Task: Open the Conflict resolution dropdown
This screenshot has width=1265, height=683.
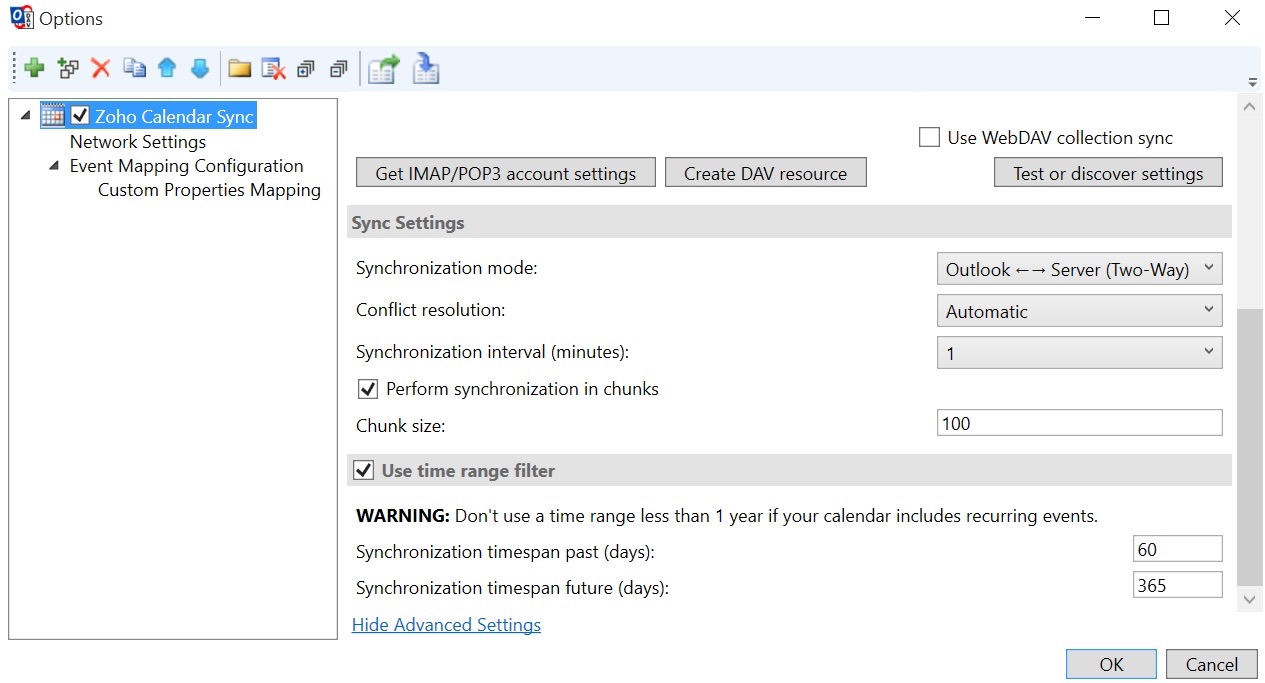Action: (1079, 311)
